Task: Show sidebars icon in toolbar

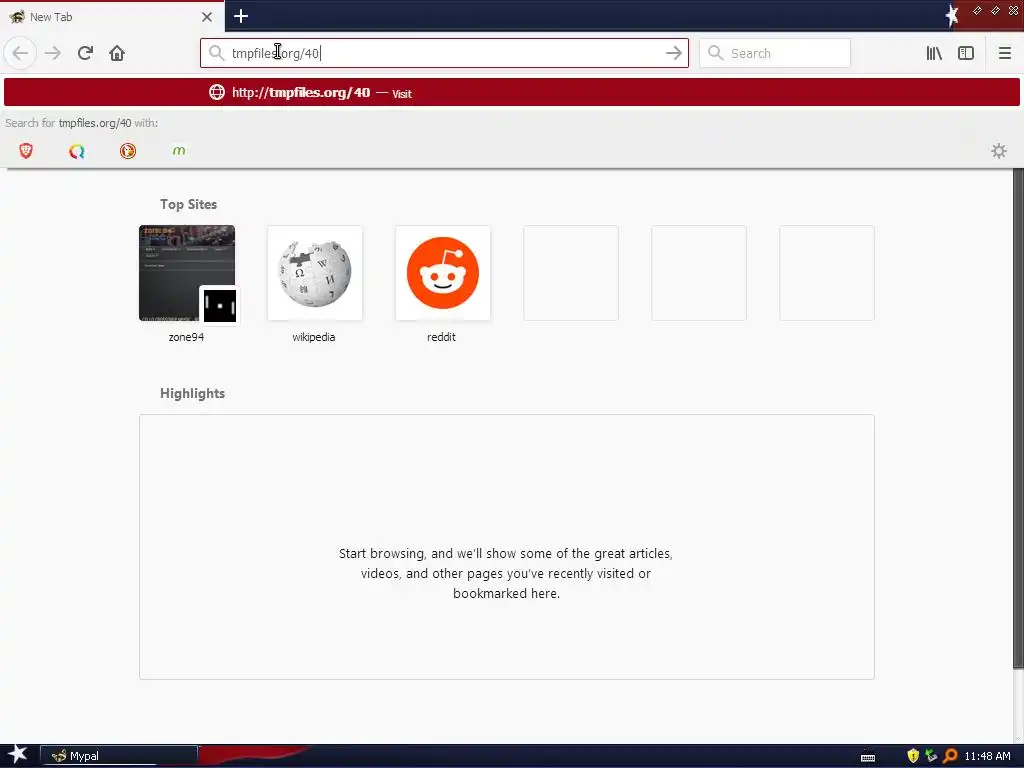Action: point(966,53)
